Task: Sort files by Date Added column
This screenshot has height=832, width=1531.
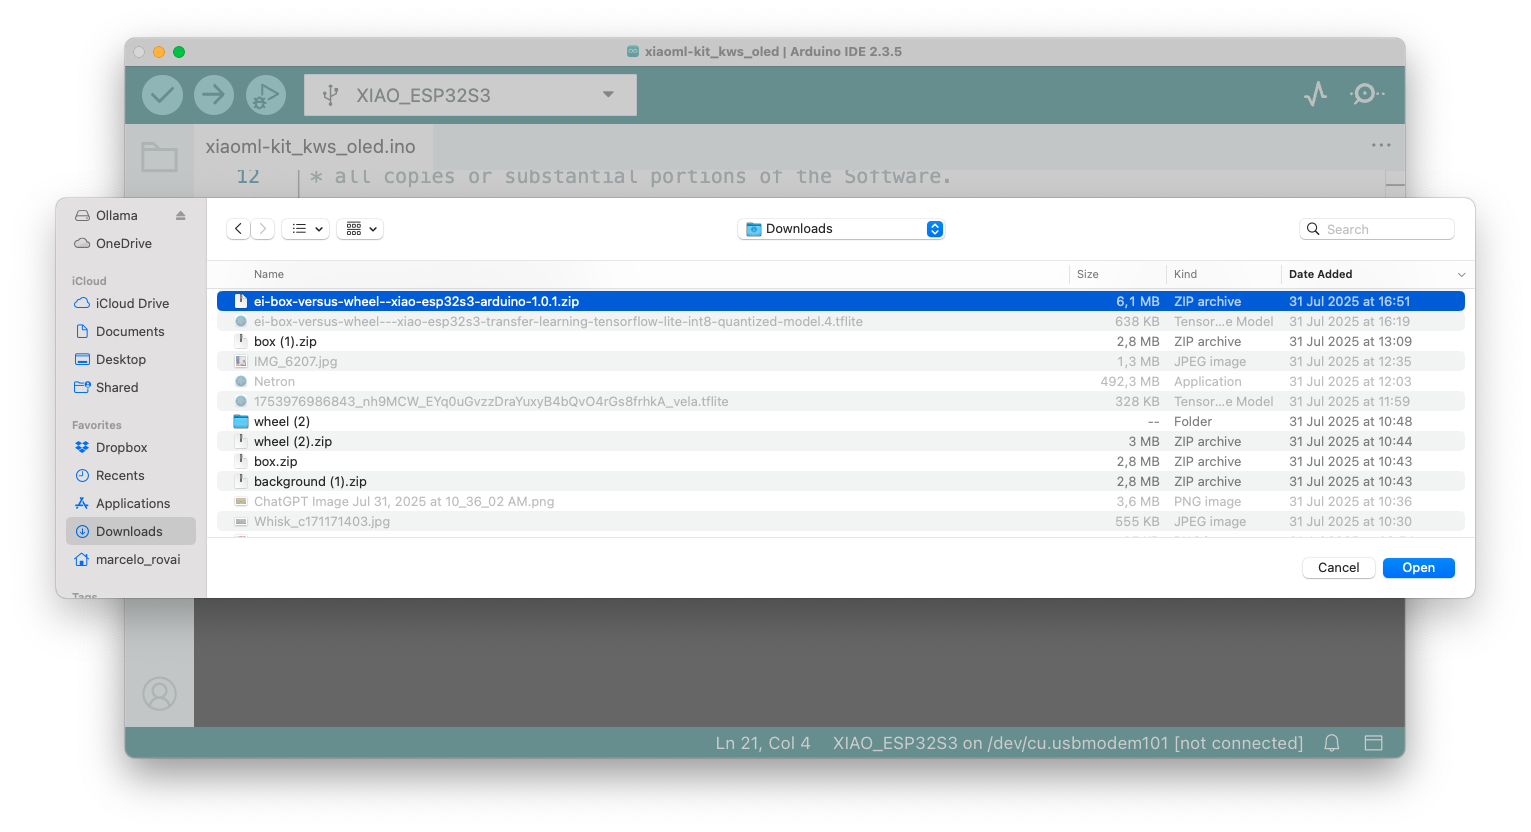Action: click(1320, 274)
